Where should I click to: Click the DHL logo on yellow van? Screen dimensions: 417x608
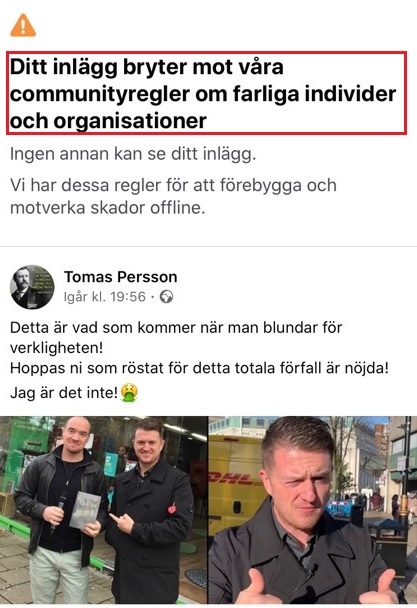[x=231, y=479]
